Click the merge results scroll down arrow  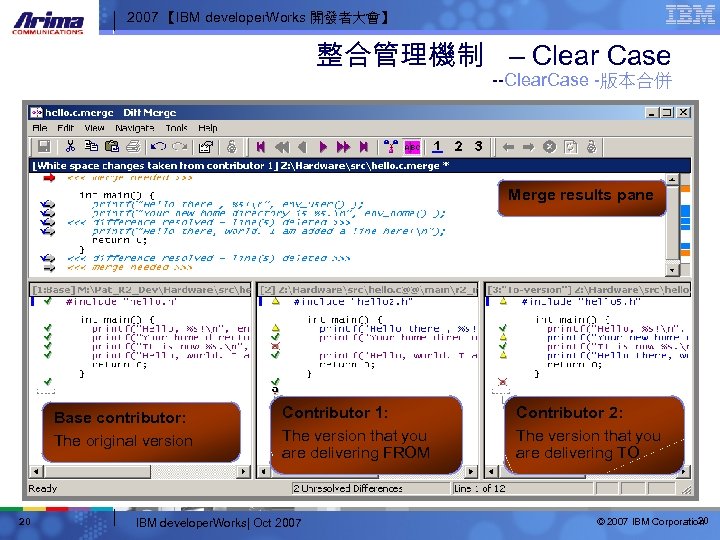tap(672, 270)
